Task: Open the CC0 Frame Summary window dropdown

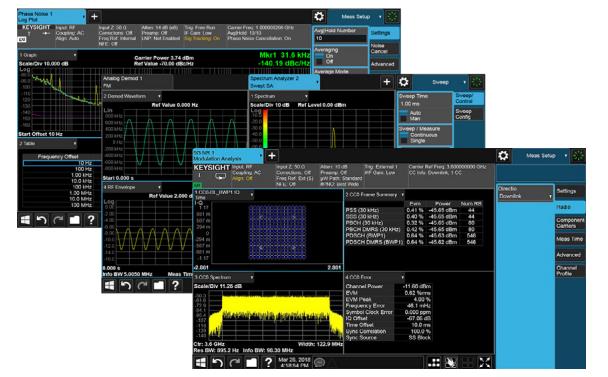Action: pos(402,194)
